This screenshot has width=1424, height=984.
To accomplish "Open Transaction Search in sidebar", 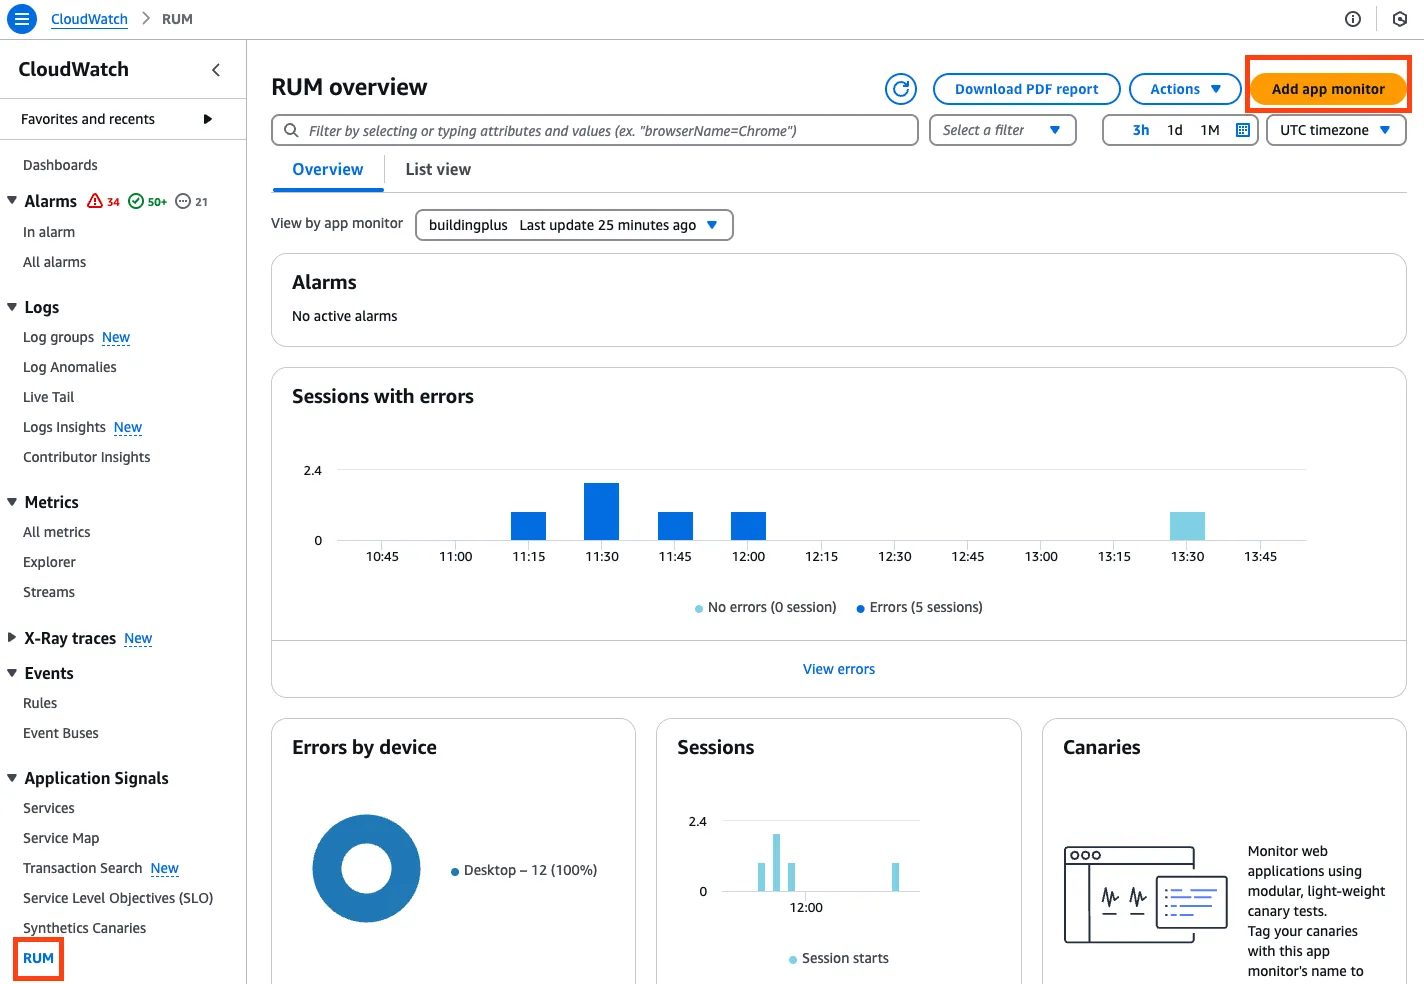I will [82, 868].
